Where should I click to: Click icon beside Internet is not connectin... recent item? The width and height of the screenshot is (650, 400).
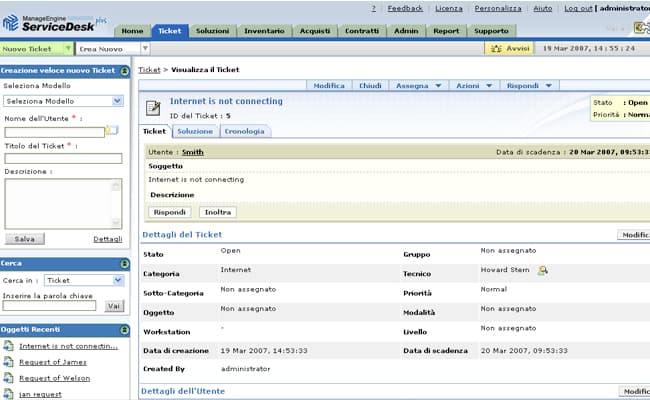click(x=8, y=346)
